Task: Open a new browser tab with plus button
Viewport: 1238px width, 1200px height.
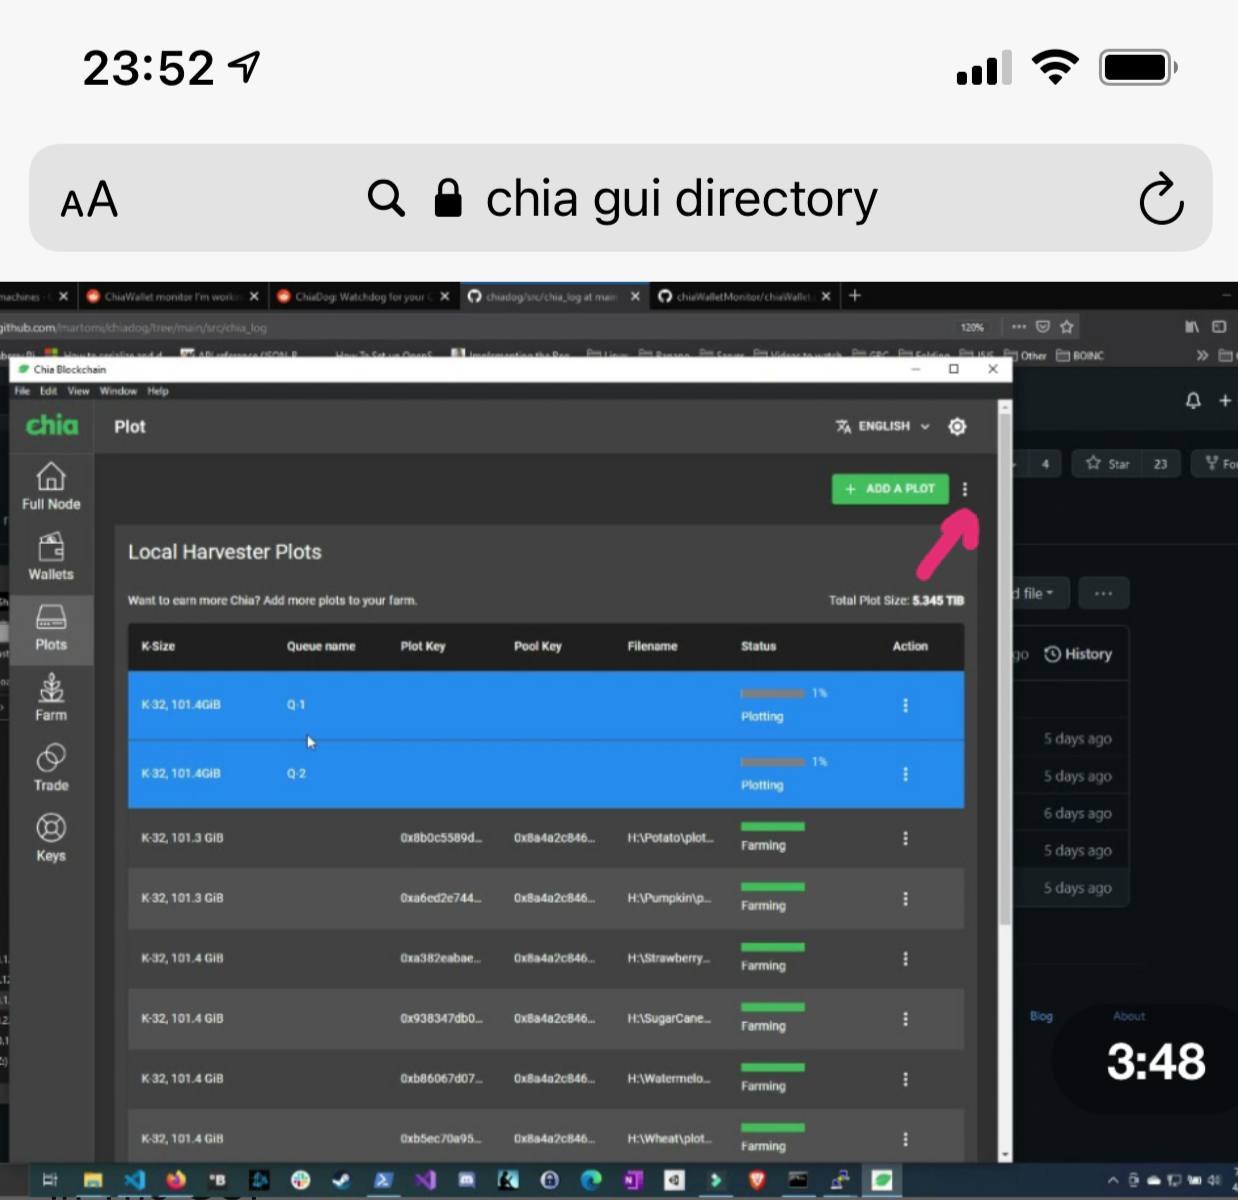Action: 854,295
